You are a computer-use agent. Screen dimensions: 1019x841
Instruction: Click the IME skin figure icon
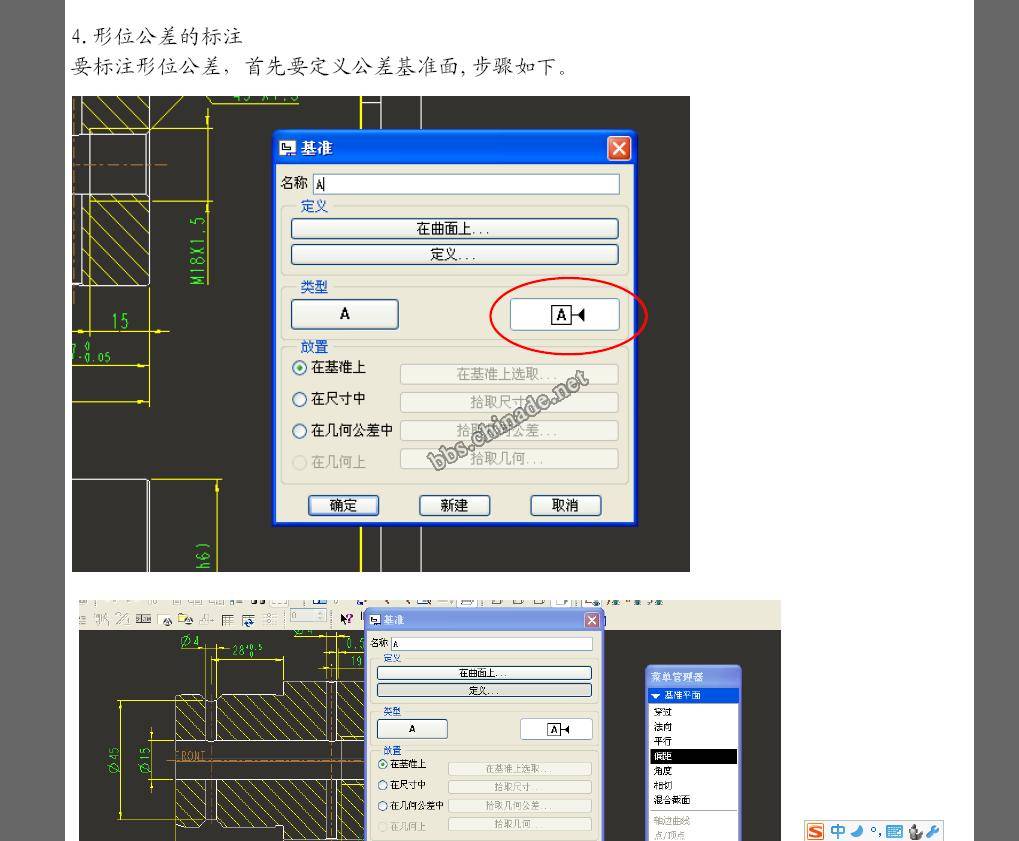(915, 831)
